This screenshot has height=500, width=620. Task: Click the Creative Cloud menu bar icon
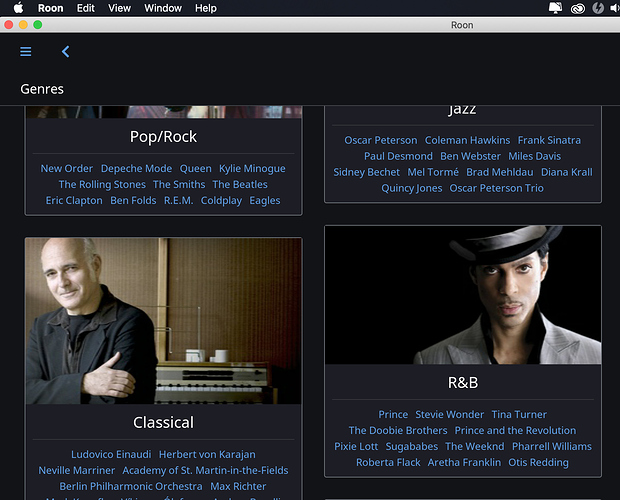click(578, 8)
